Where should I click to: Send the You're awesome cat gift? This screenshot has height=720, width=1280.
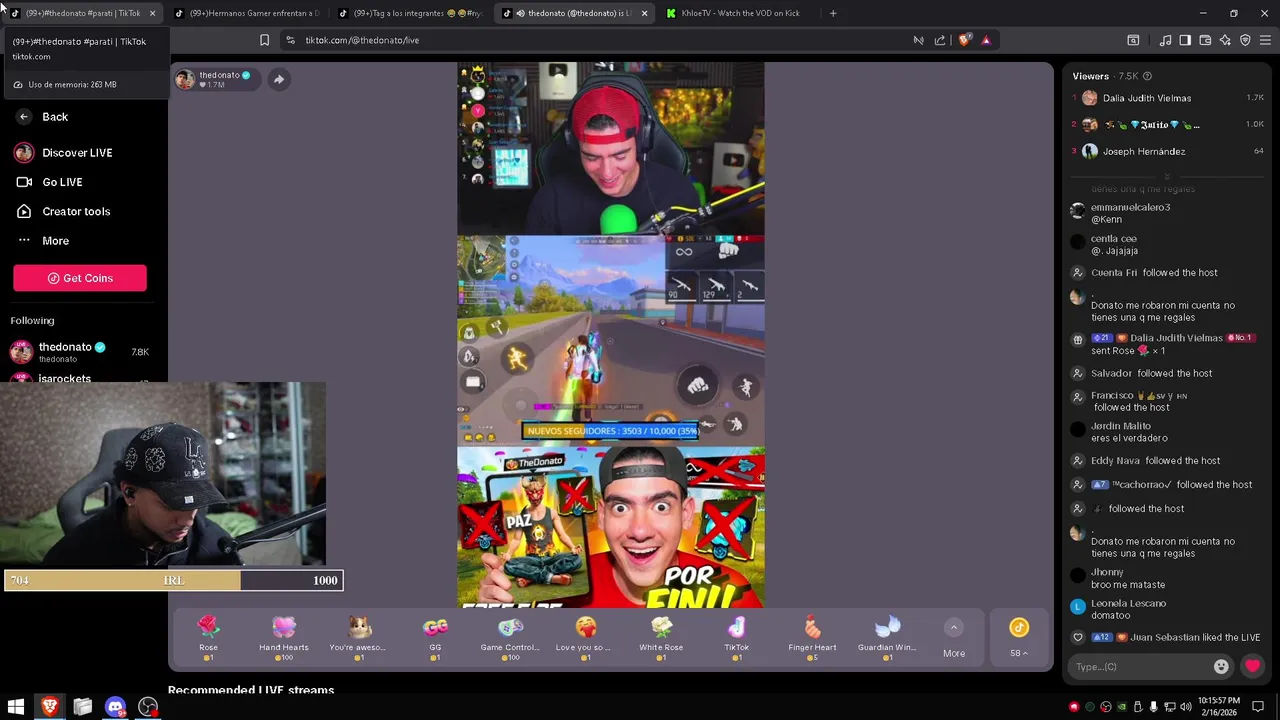pyautogui.click(x=359, y=636)
